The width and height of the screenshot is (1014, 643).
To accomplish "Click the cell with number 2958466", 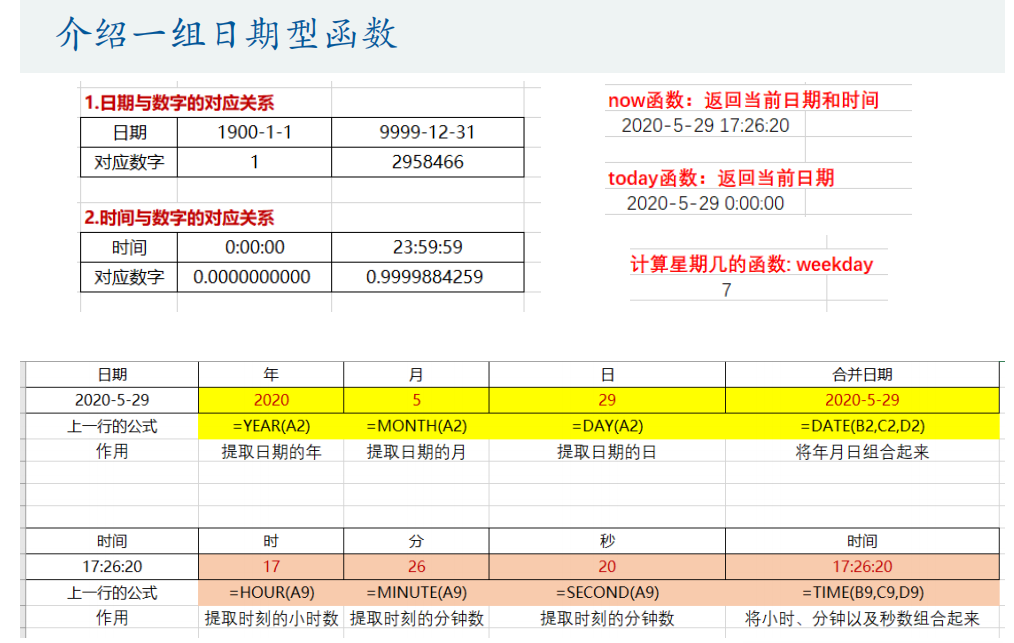I will [x=427, y=162].
